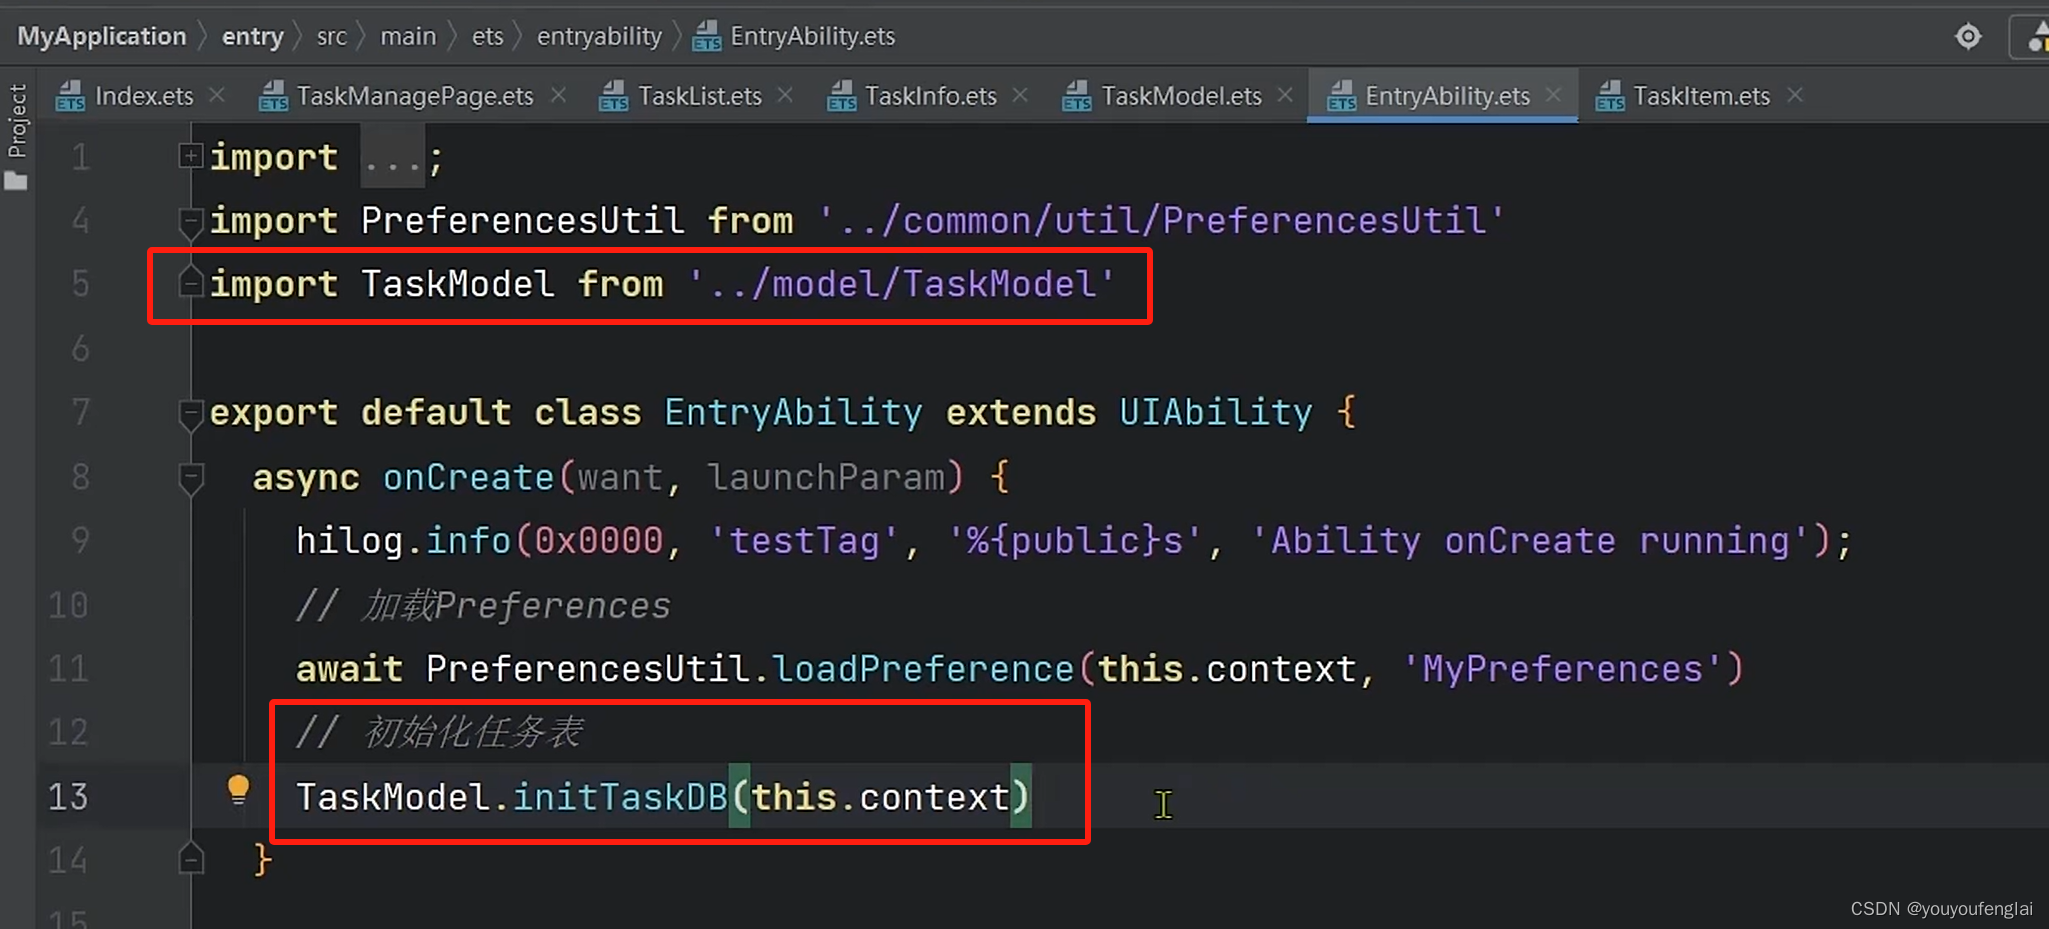Click 'EntryAbility' class name on line 7
The image size is (2049, 929).
point(793,413)
